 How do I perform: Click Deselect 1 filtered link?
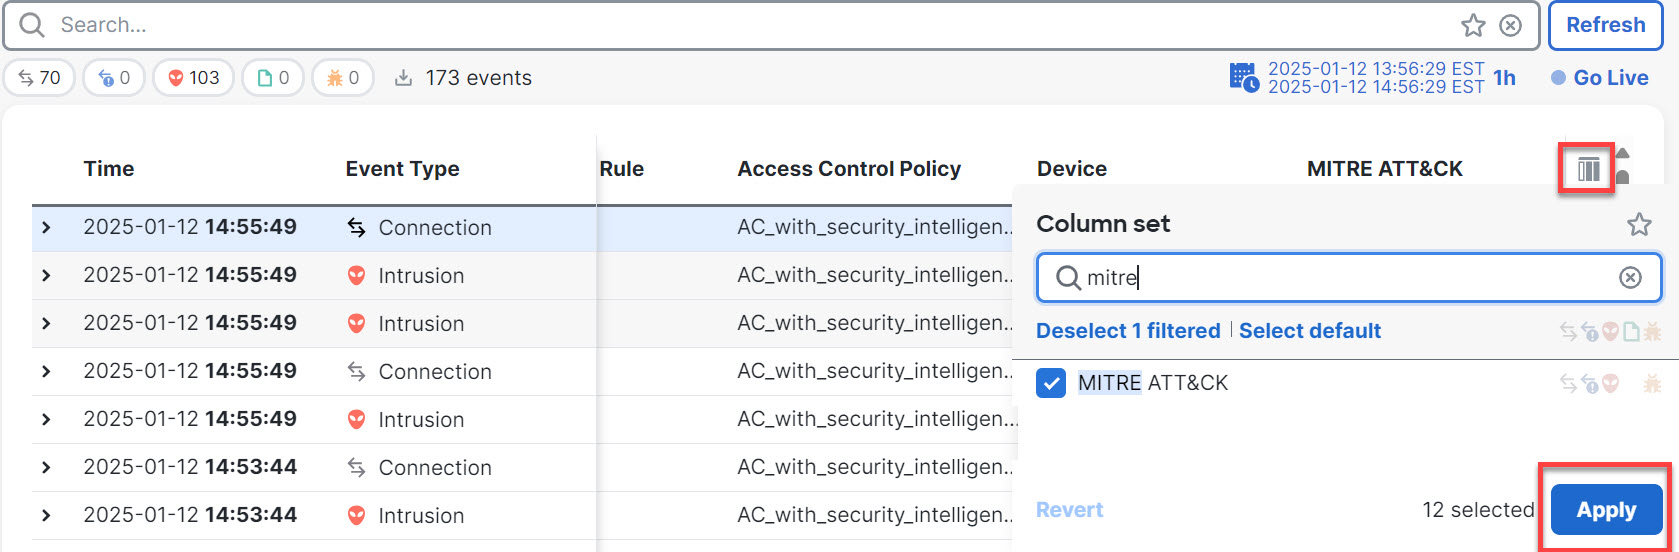1128,331
